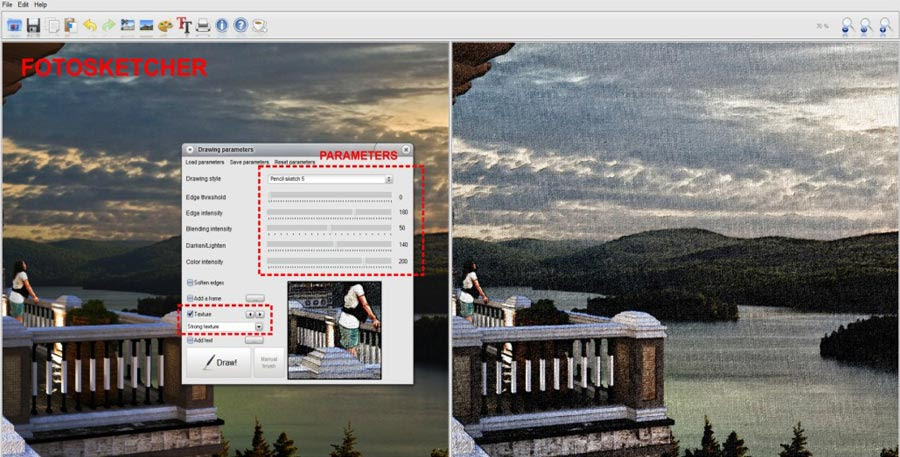The width and height of the screenshot is (900, 457).
Task: Click Reset parameters
Action: coord(294,162)
